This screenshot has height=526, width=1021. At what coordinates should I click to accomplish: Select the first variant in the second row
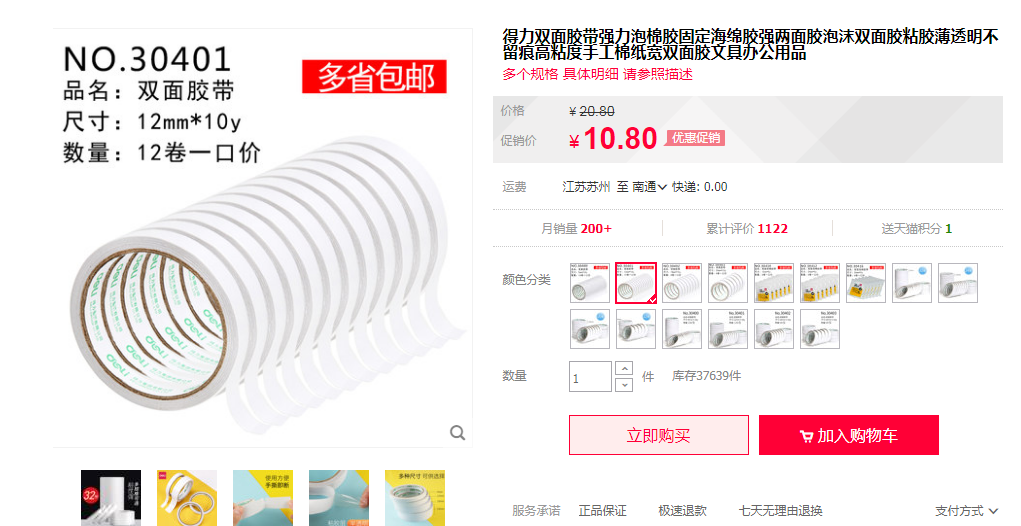(x=590, y=329)
